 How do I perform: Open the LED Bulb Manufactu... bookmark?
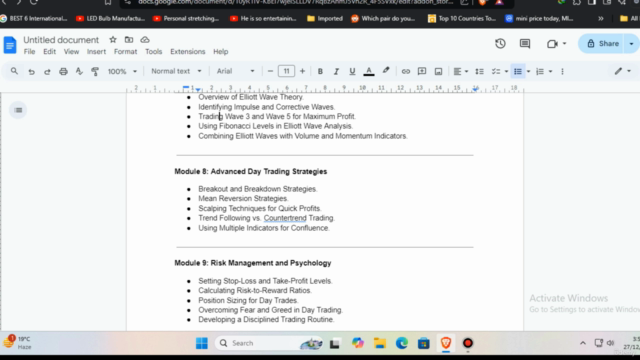(111, 18)
